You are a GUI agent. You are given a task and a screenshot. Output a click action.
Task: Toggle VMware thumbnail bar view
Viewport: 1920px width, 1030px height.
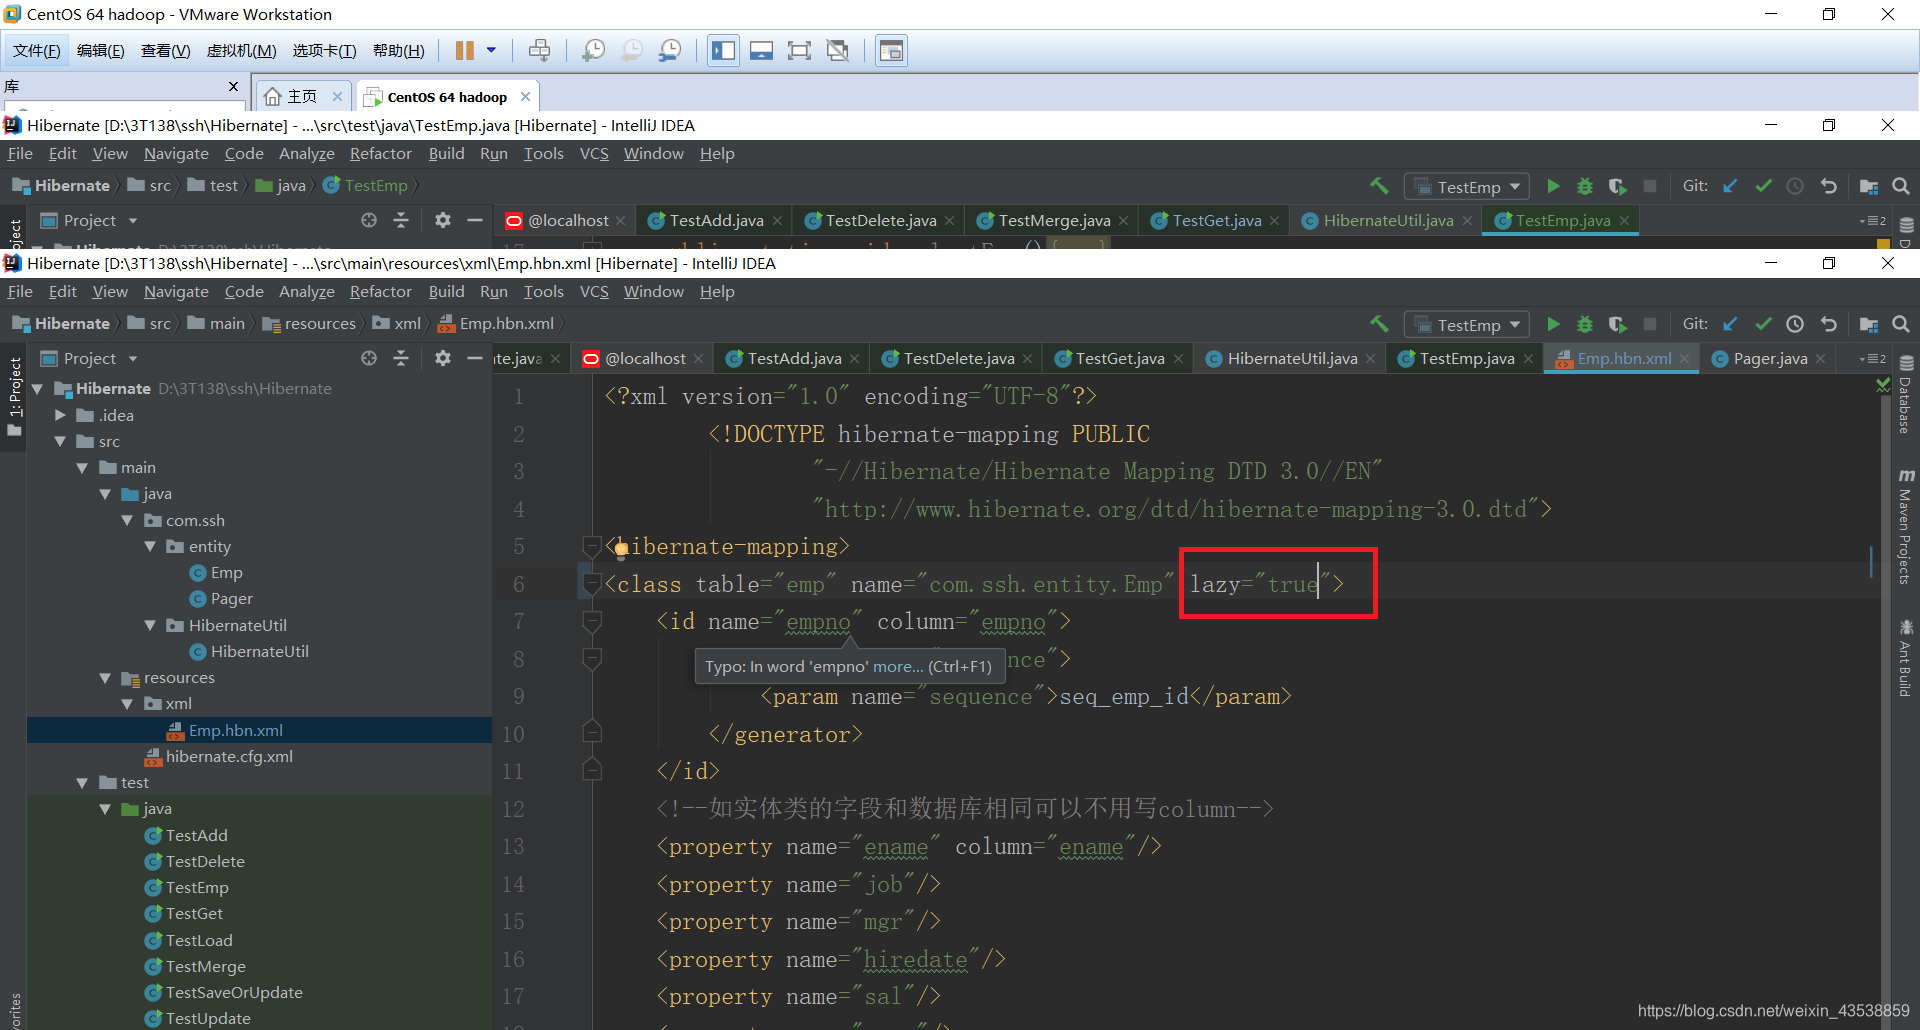coord(761,50)
